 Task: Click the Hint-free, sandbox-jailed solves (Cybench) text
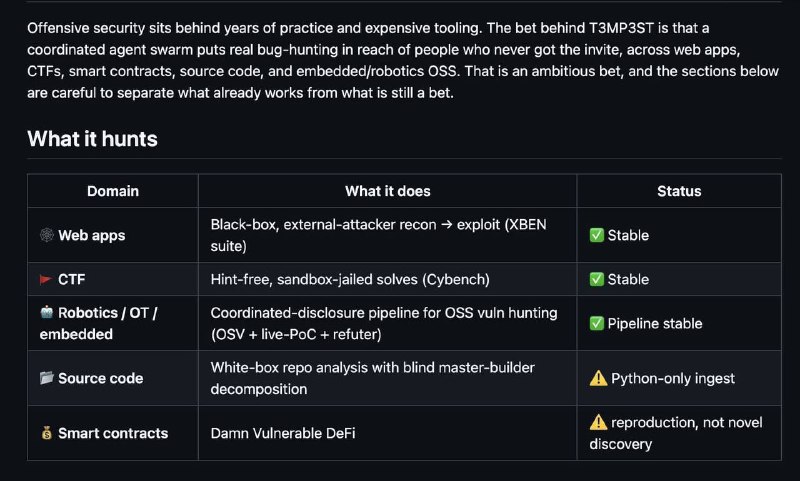[x=350, y=279]
